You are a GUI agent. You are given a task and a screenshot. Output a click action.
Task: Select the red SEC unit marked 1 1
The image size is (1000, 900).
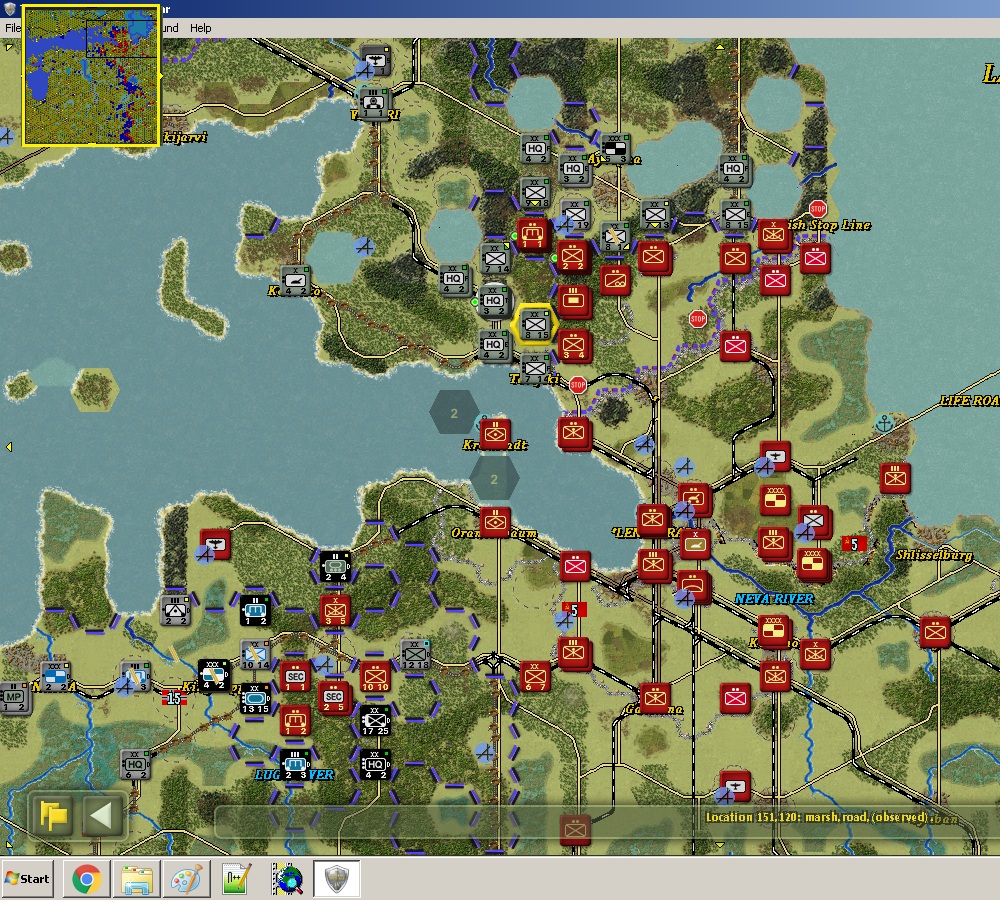[x=295, y=677]
